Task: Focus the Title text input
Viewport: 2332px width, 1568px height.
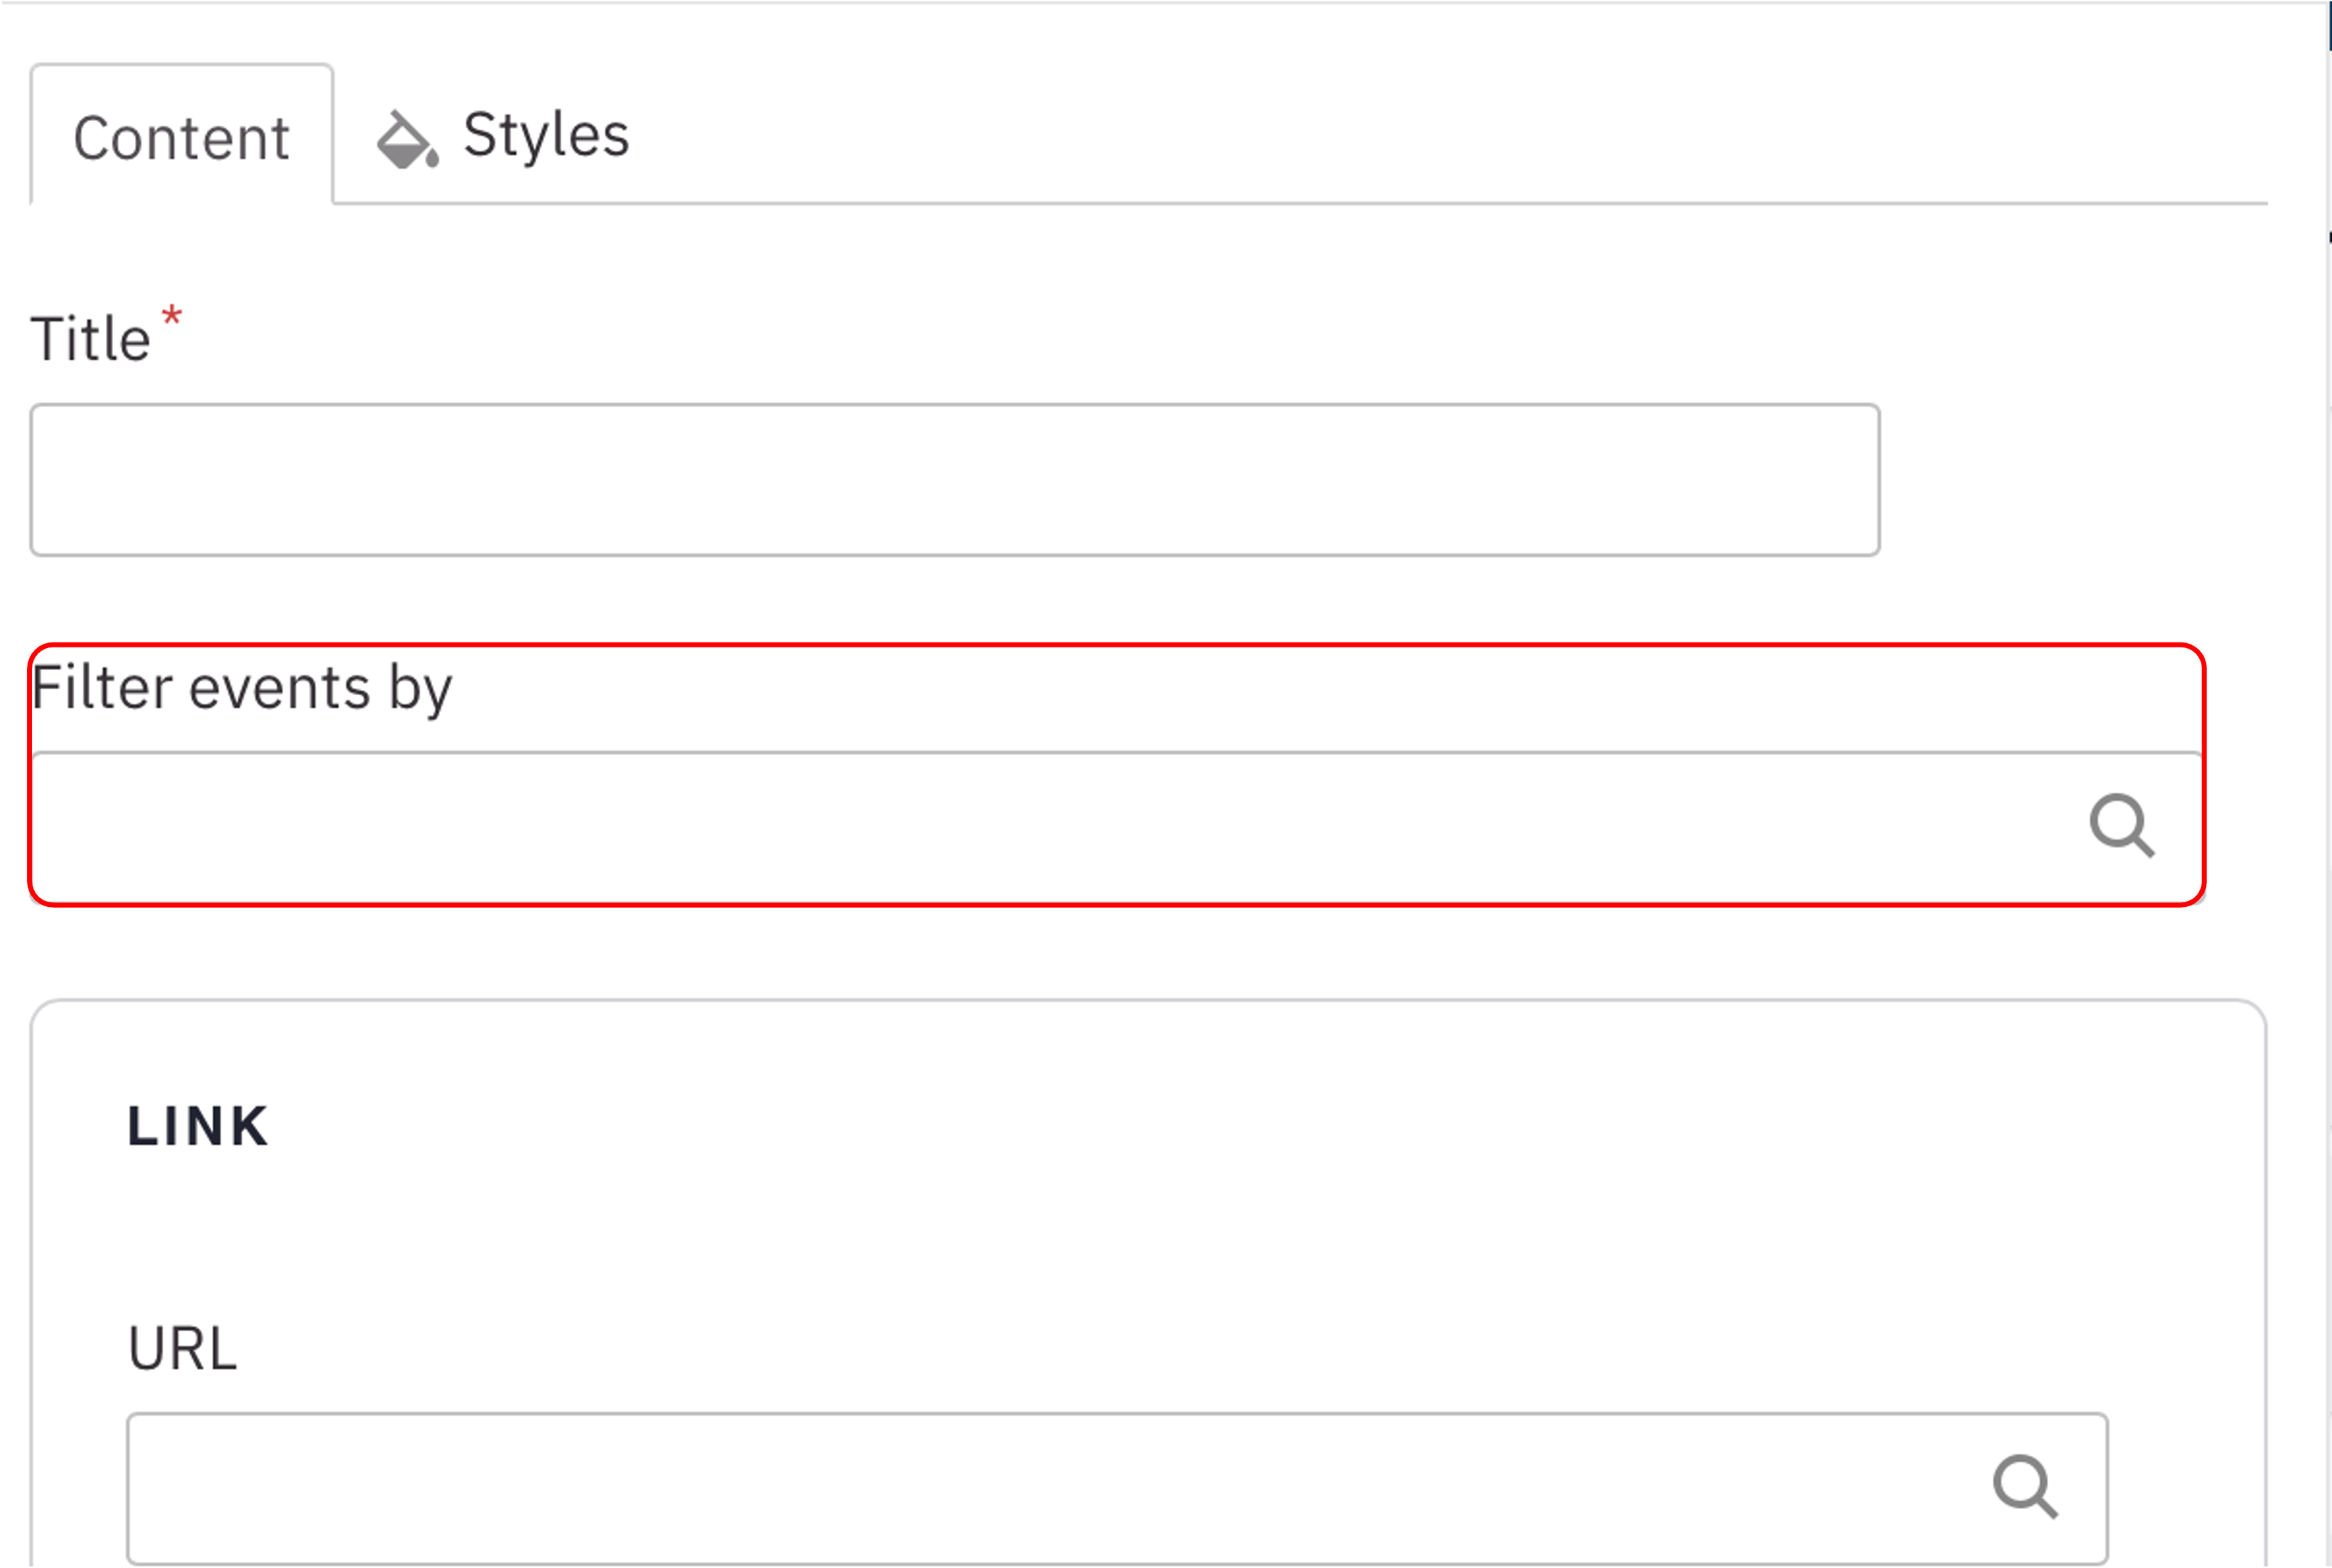Action: (954, 480)
